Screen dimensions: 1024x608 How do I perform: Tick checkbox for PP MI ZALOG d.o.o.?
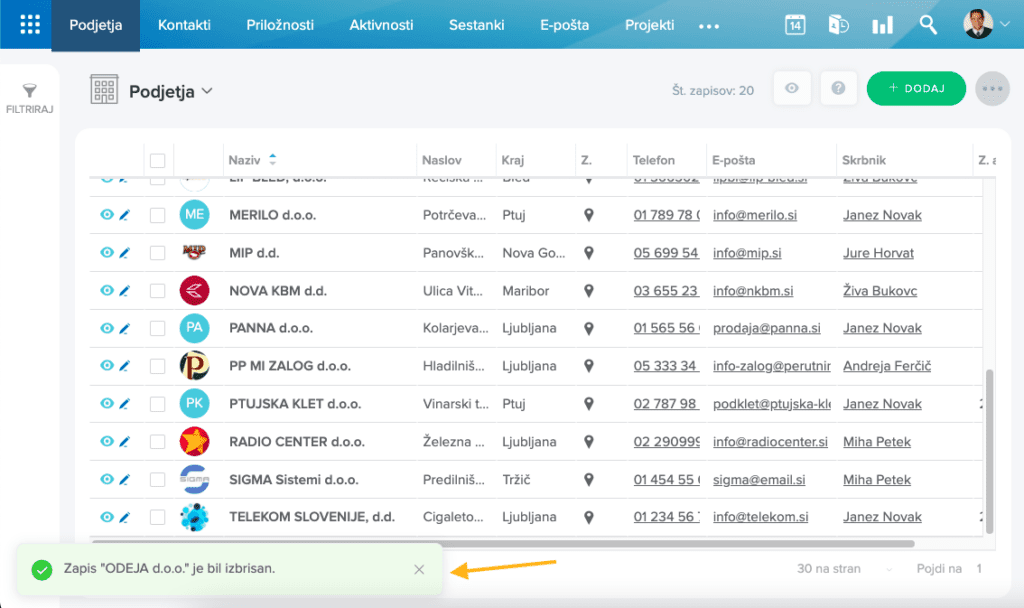point(157,366)
